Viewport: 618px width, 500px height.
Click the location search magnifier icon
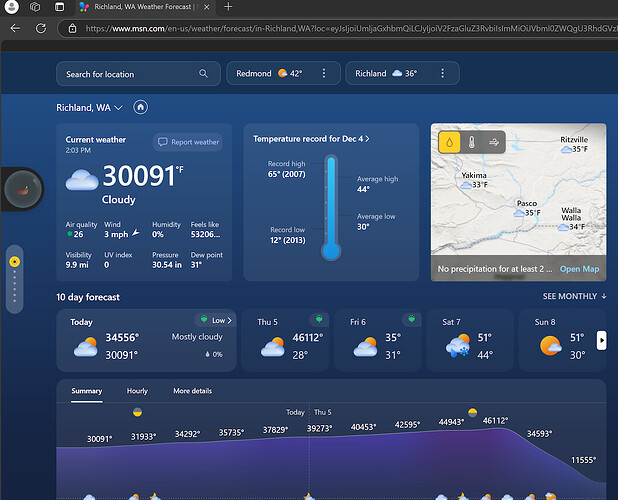203,74
